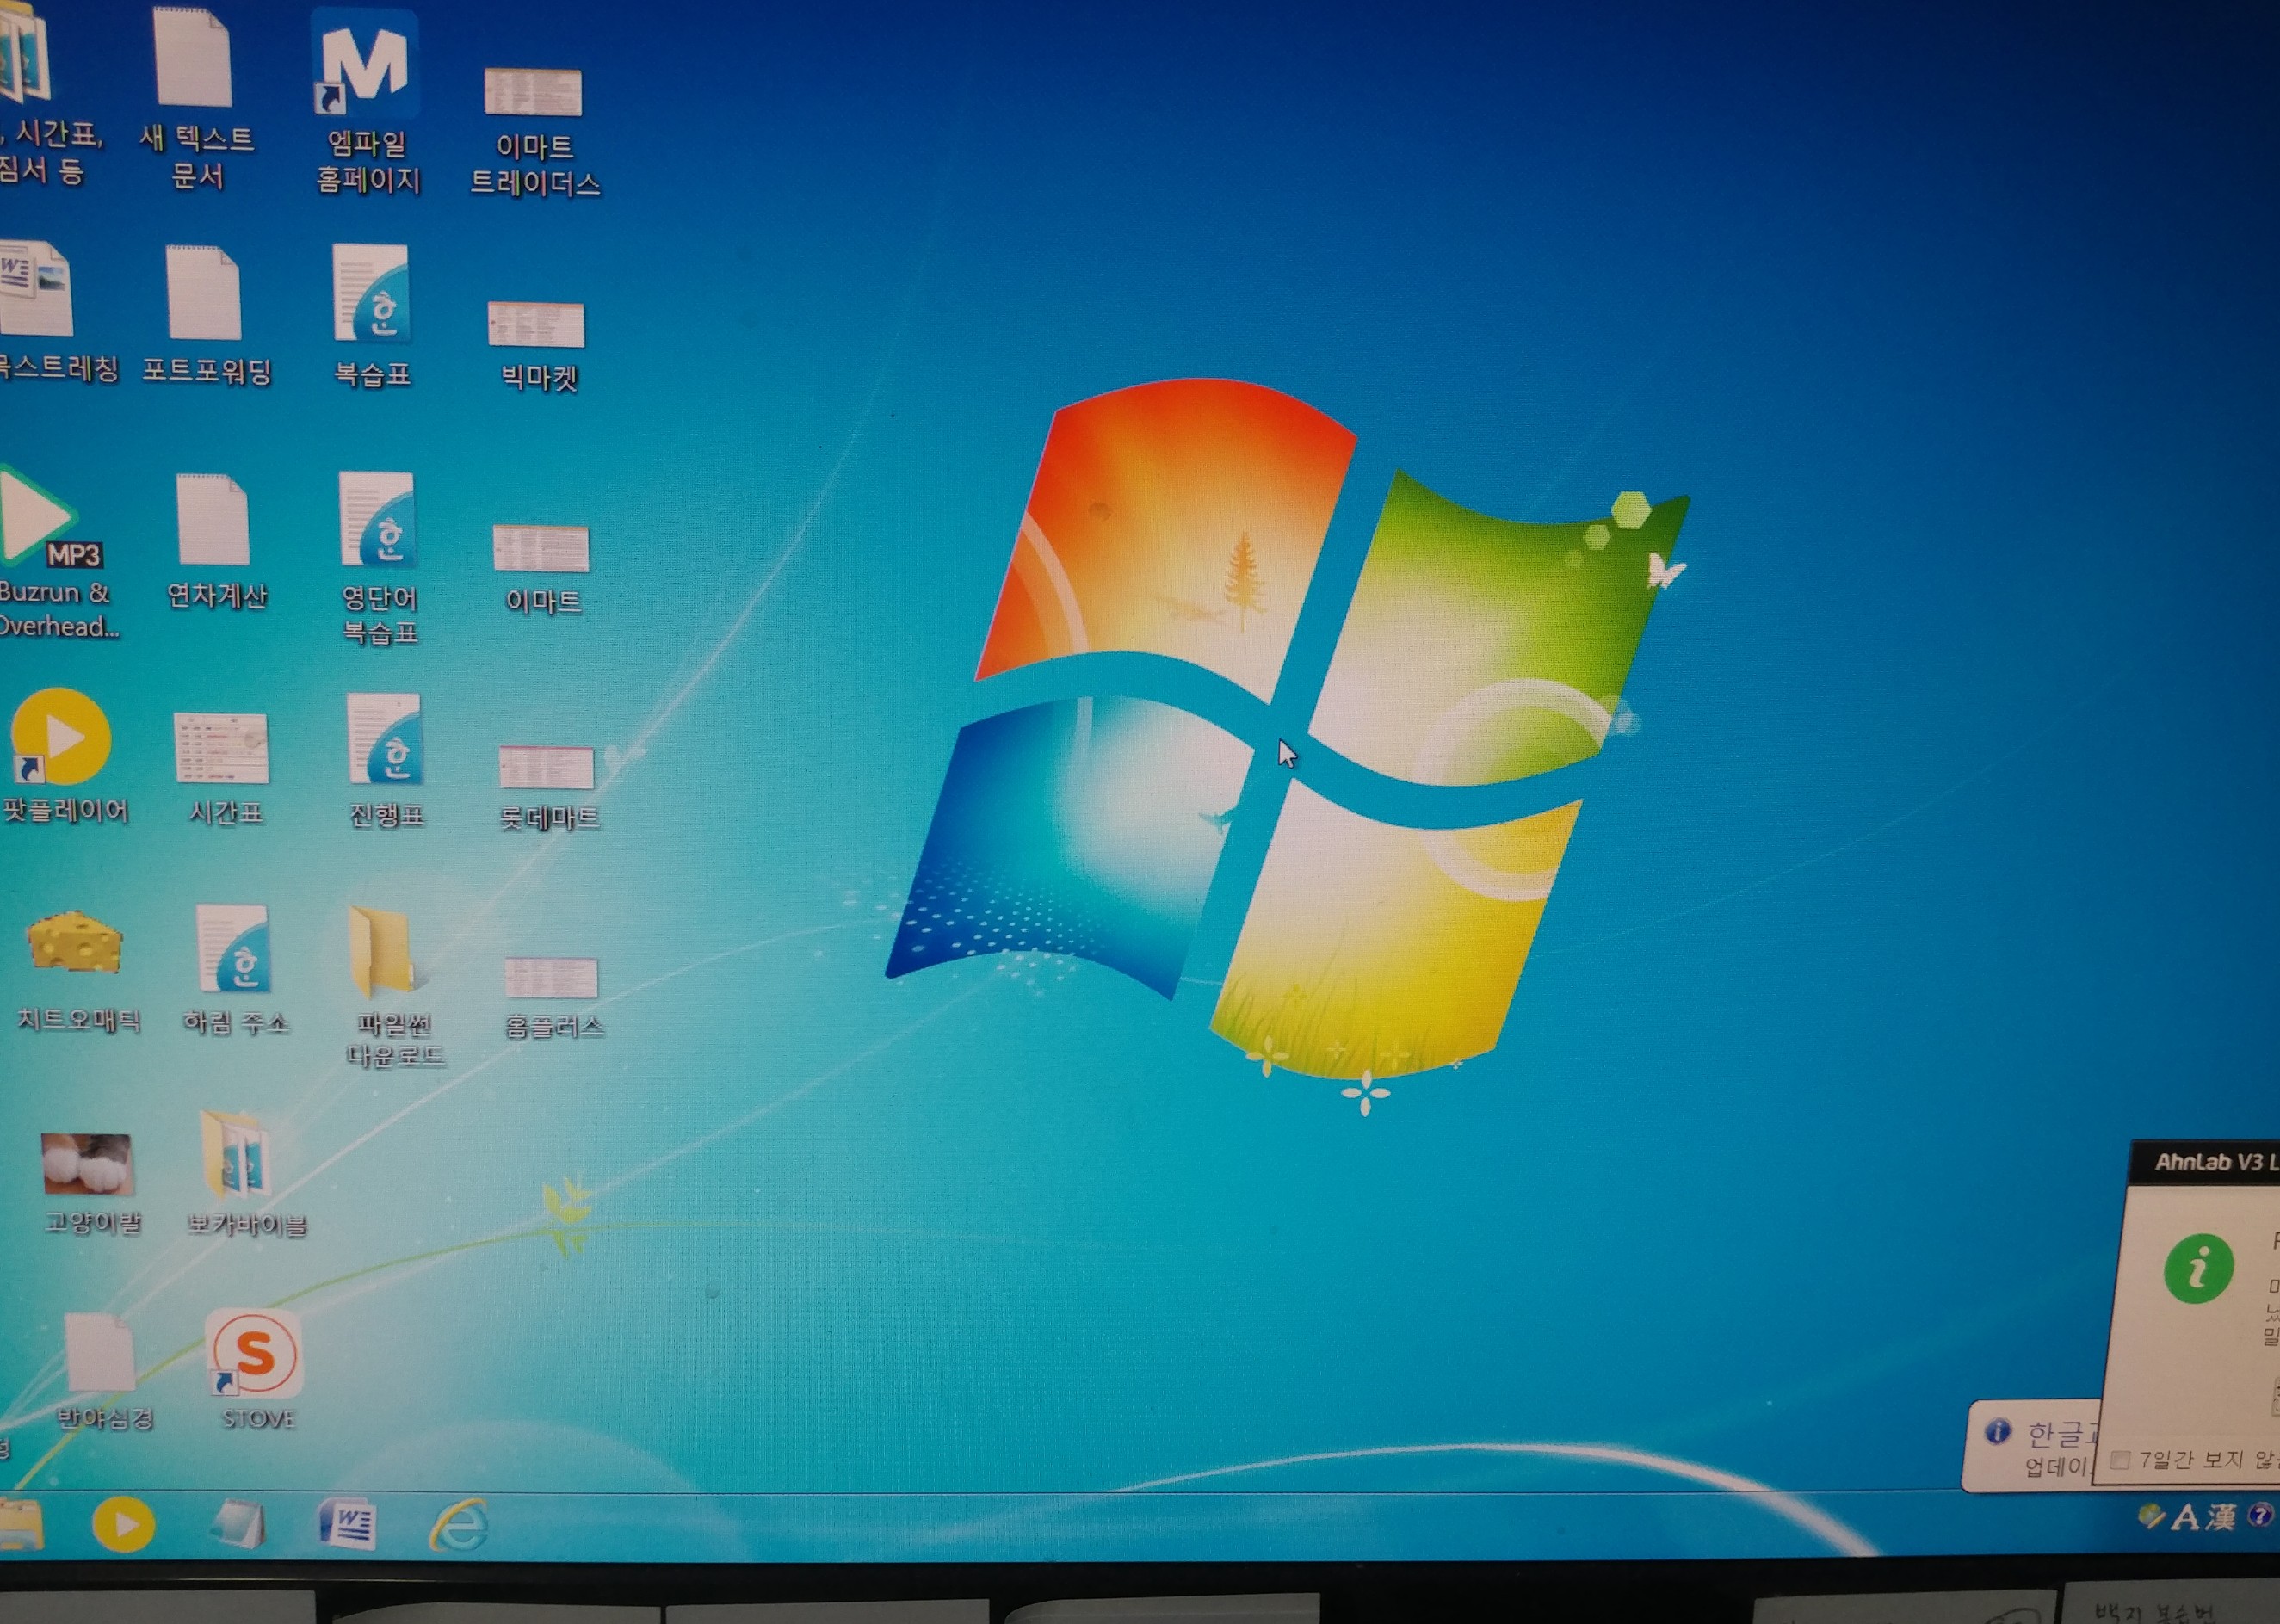Click the PotPlayer taskbar icon
Viewport: 2280px width, 1624px height.
[x=123, y=1525]
